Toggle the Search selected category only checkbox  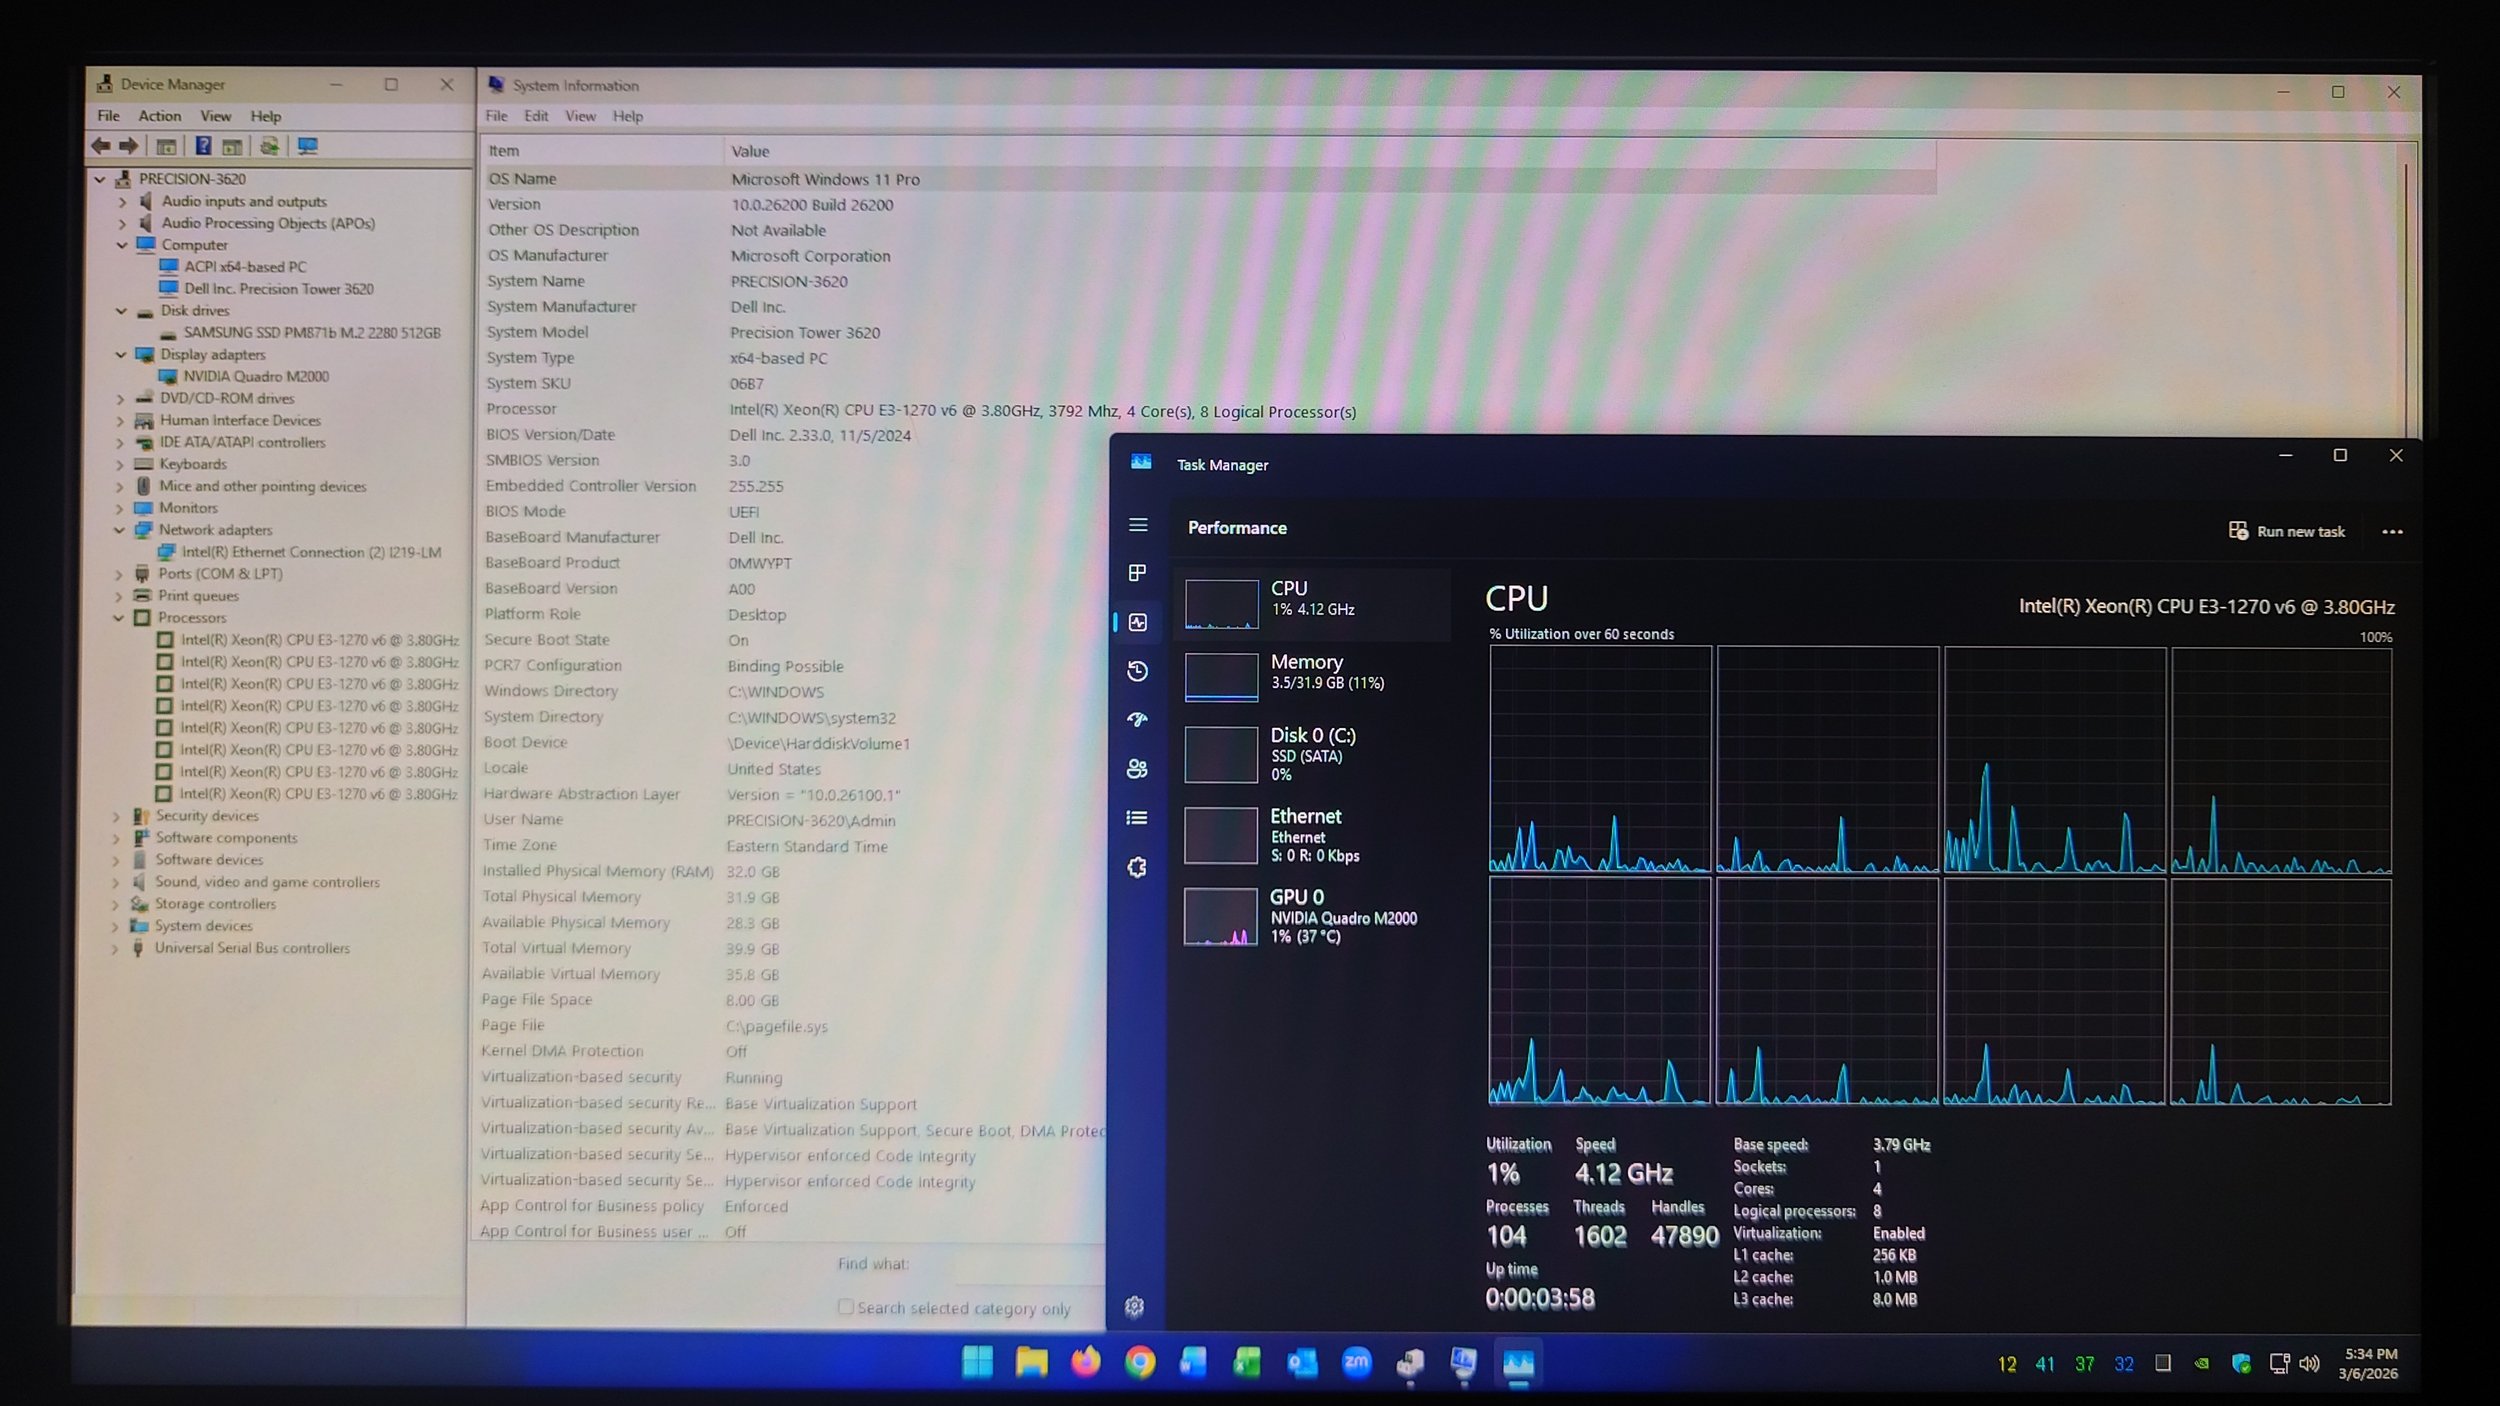(x=846, y=1307)
